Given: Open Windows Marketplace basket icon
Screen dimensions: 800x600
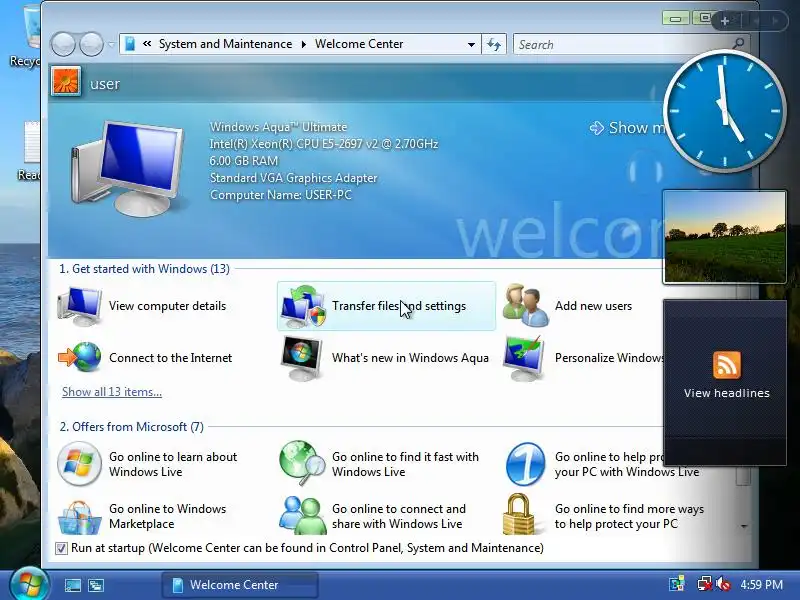Looking at the screenshot, I should pos(79,517).
